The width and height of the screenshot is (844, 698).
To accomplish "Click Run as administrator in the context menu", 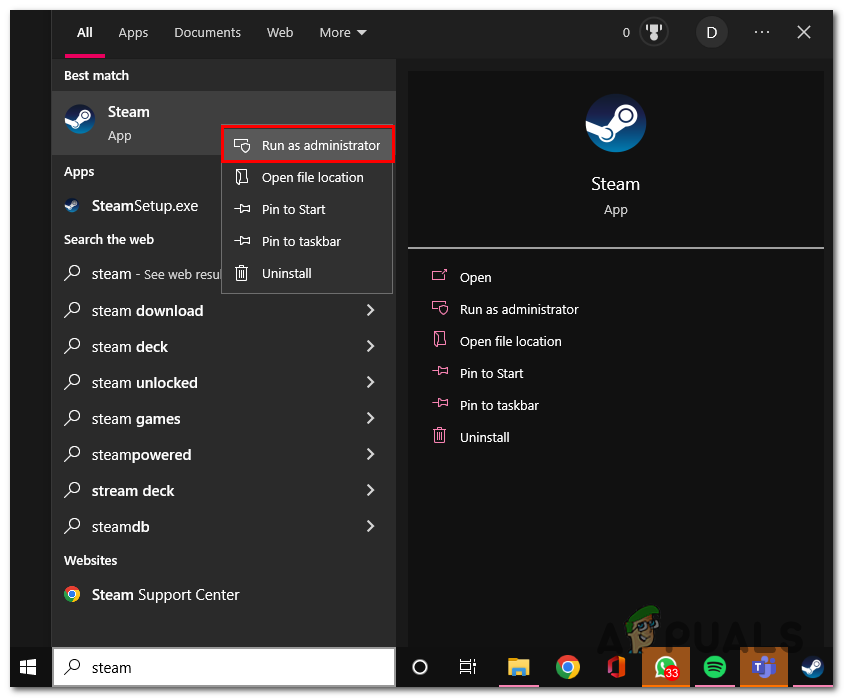I will (307, 143).
